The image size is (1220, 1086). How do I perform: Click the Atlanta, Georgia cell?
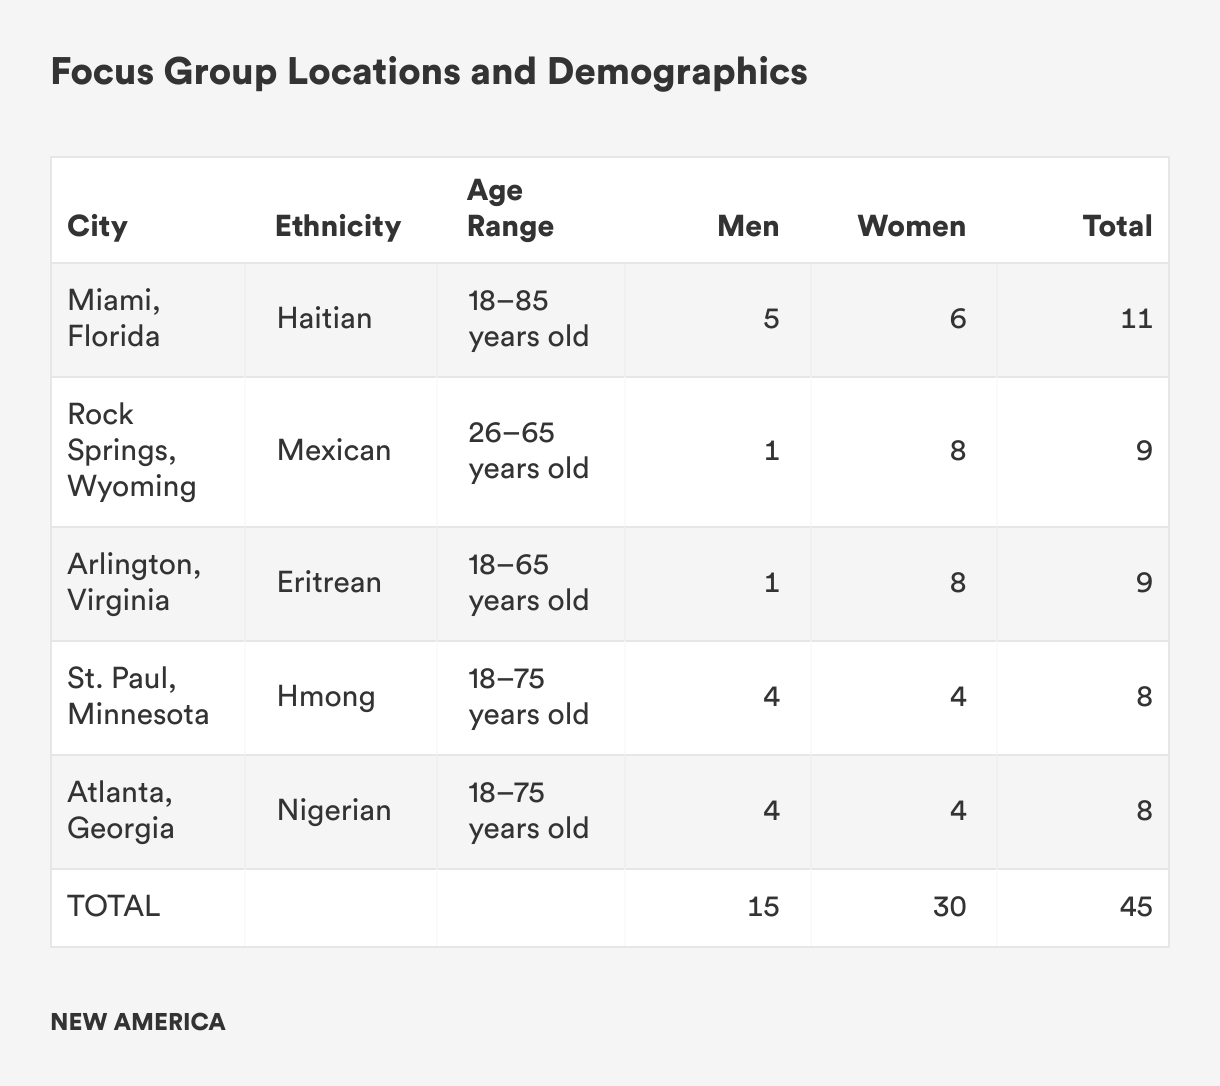(121, 810)
